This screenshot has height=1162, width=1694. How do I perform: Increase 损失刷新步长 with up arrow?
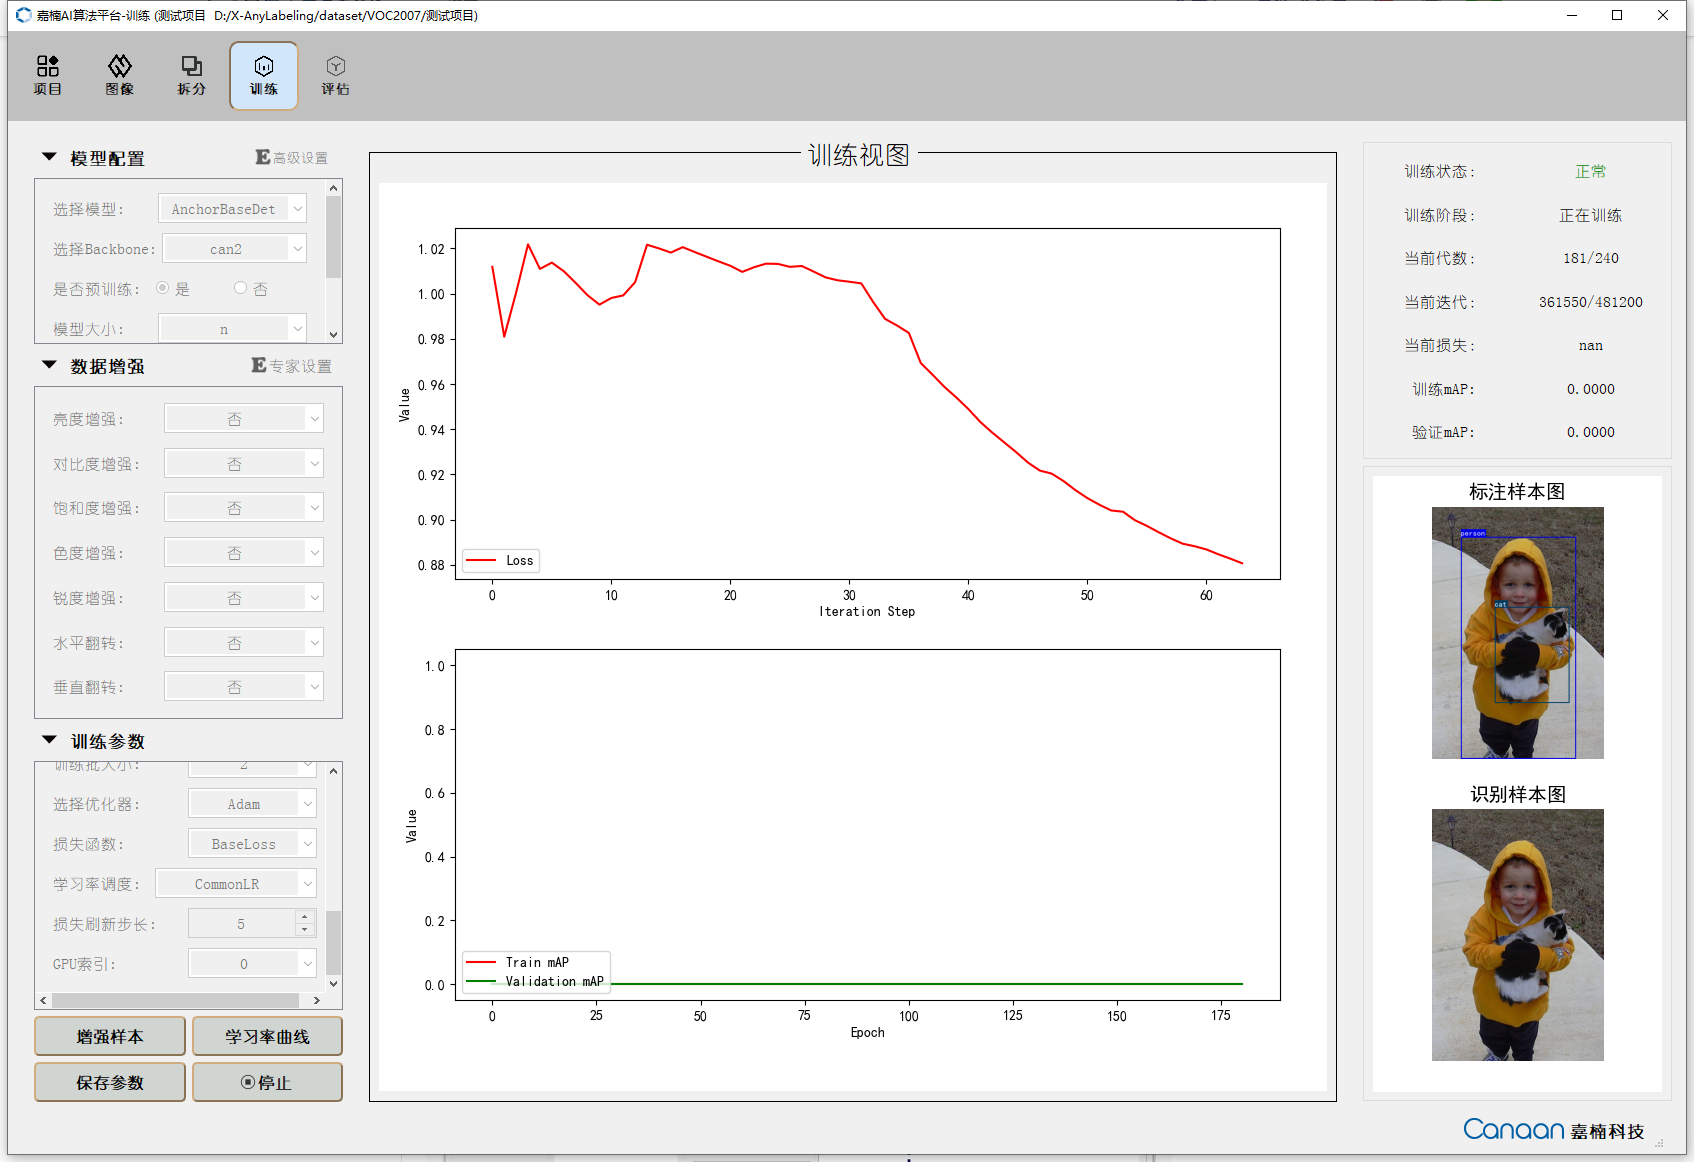[x=305, y=917]
